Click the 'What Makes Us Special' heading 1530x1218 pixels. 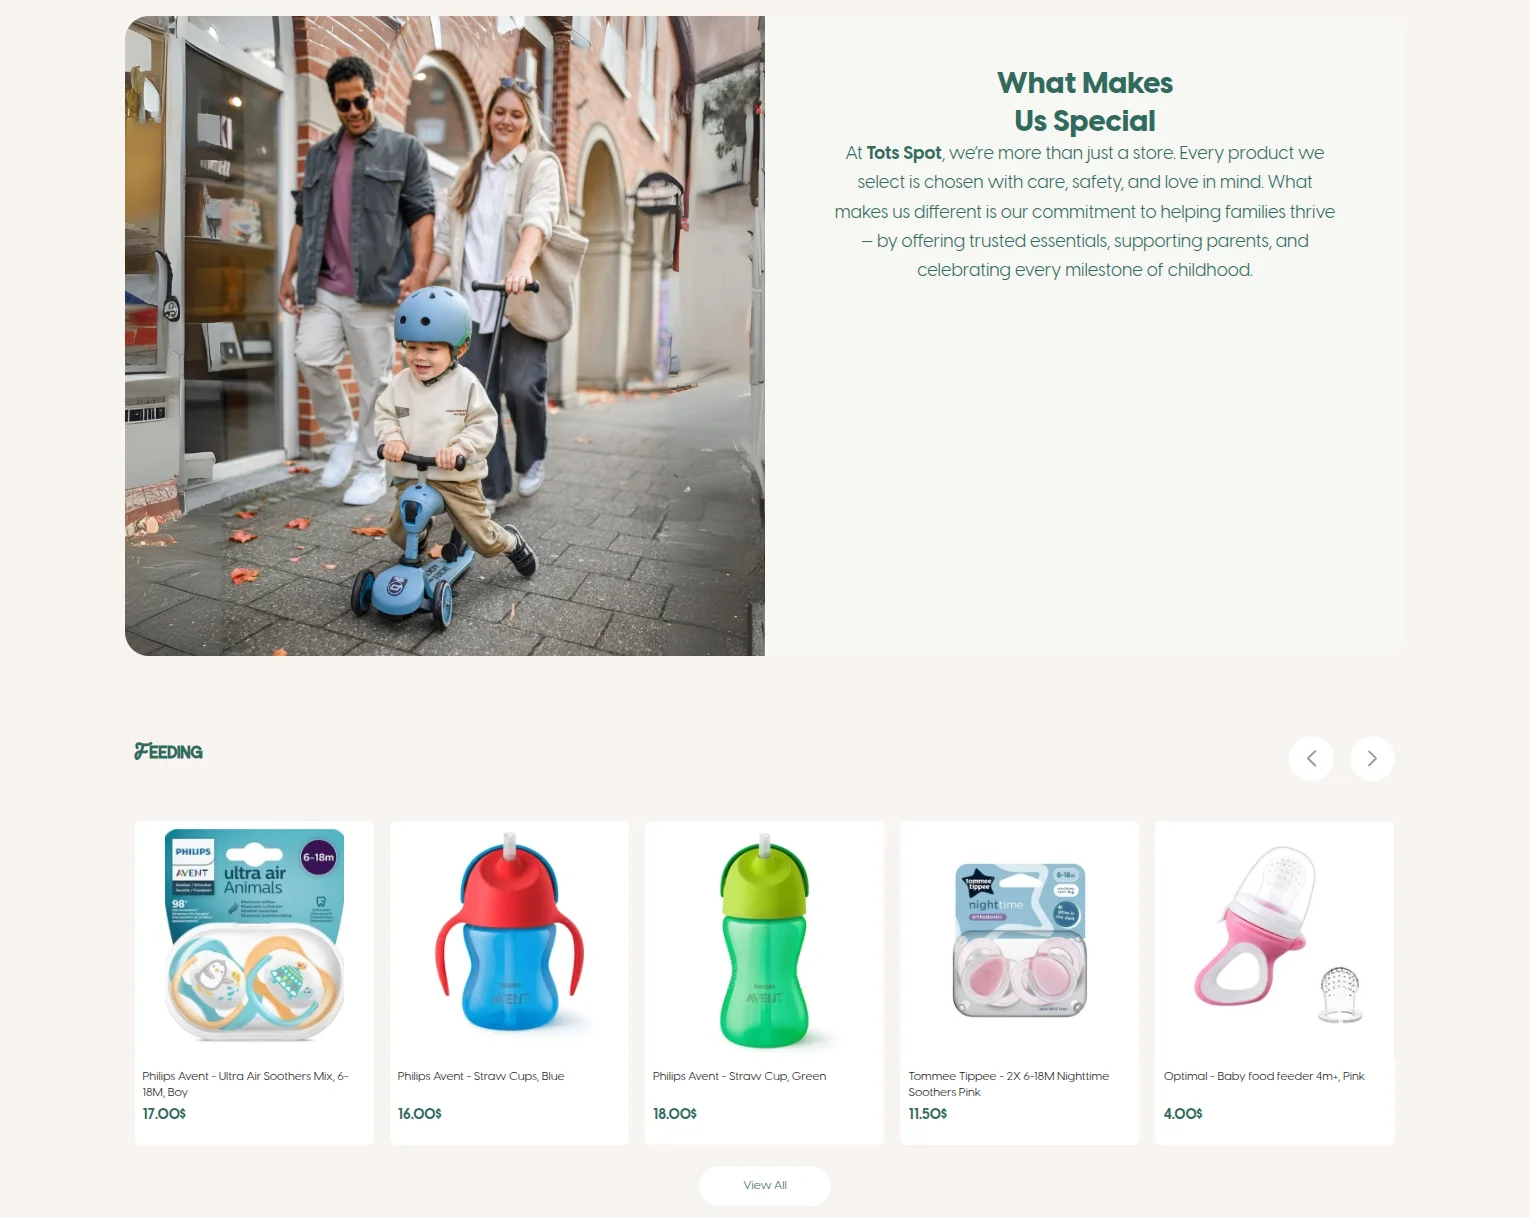click(x=1085, y=101)
